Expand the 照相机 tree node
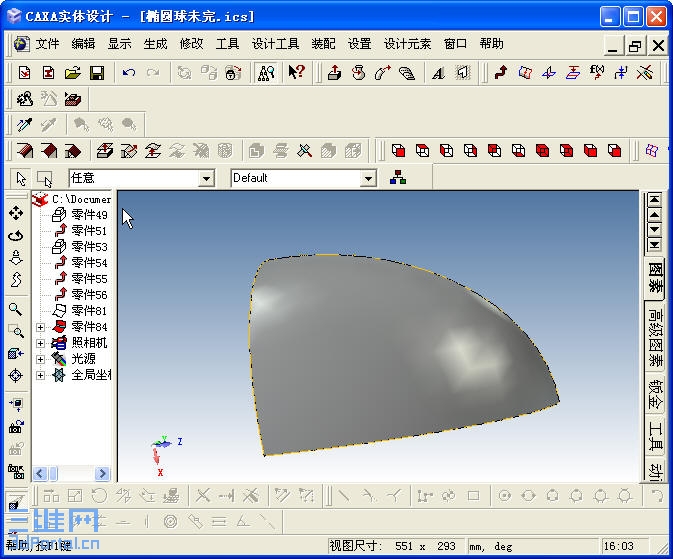 [x=40, y=343]
